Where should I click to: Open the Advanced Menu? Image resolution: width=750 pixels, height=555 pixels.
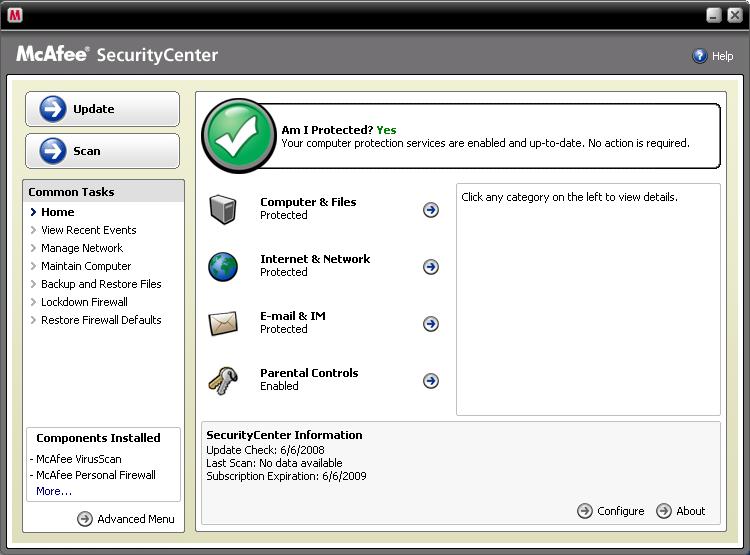(x=126, y=519)
